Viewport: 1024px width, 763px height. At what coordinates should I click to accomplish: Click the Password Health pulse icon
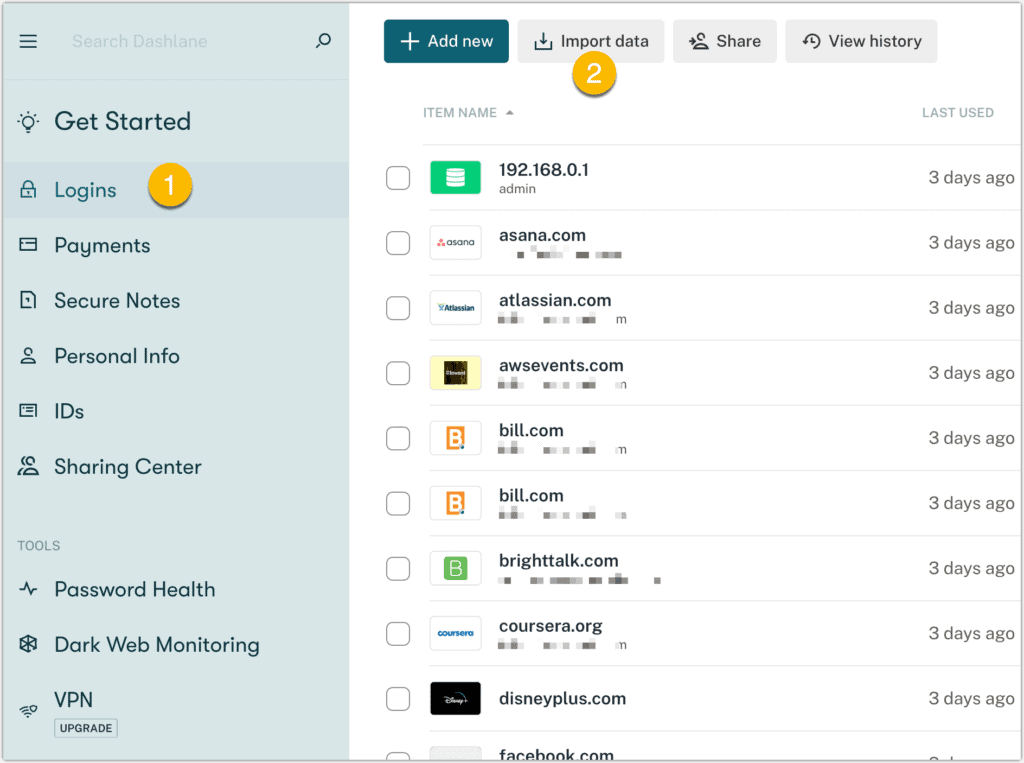tap(28, 589)
